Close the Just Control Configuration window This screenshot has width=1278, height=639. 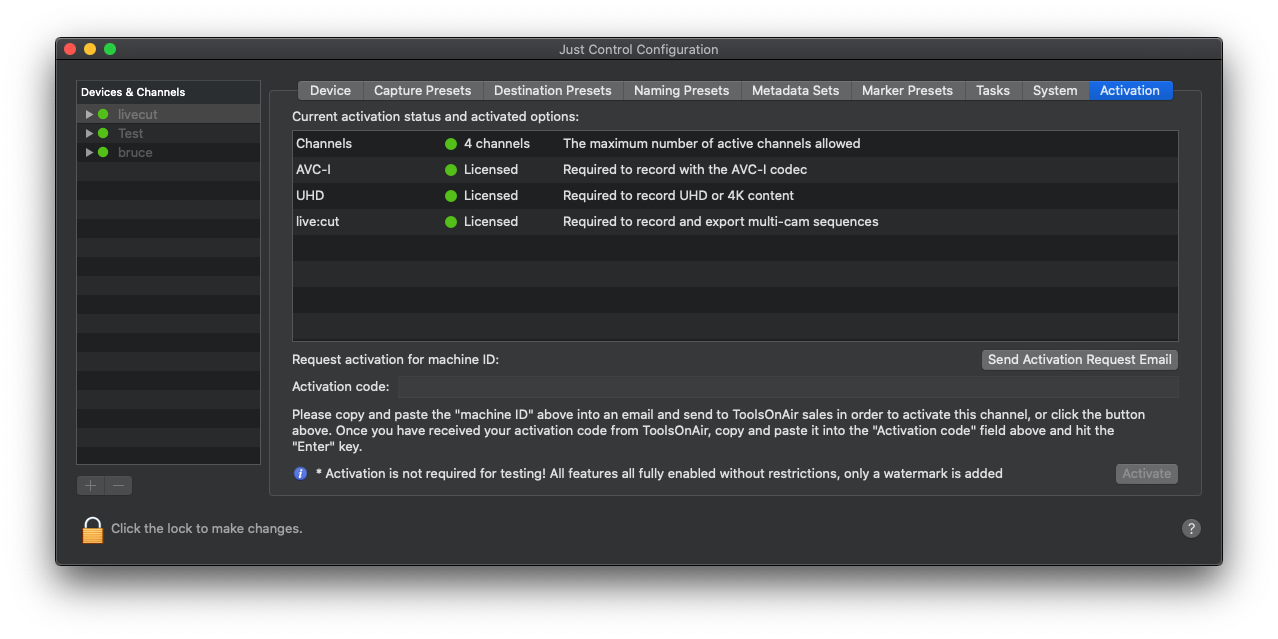pyautogui.click(x=70, y=49)
